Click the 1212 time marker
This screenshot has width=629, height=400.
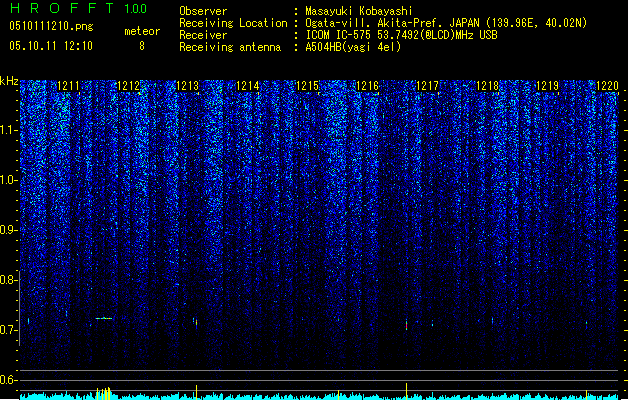(128, 86)
